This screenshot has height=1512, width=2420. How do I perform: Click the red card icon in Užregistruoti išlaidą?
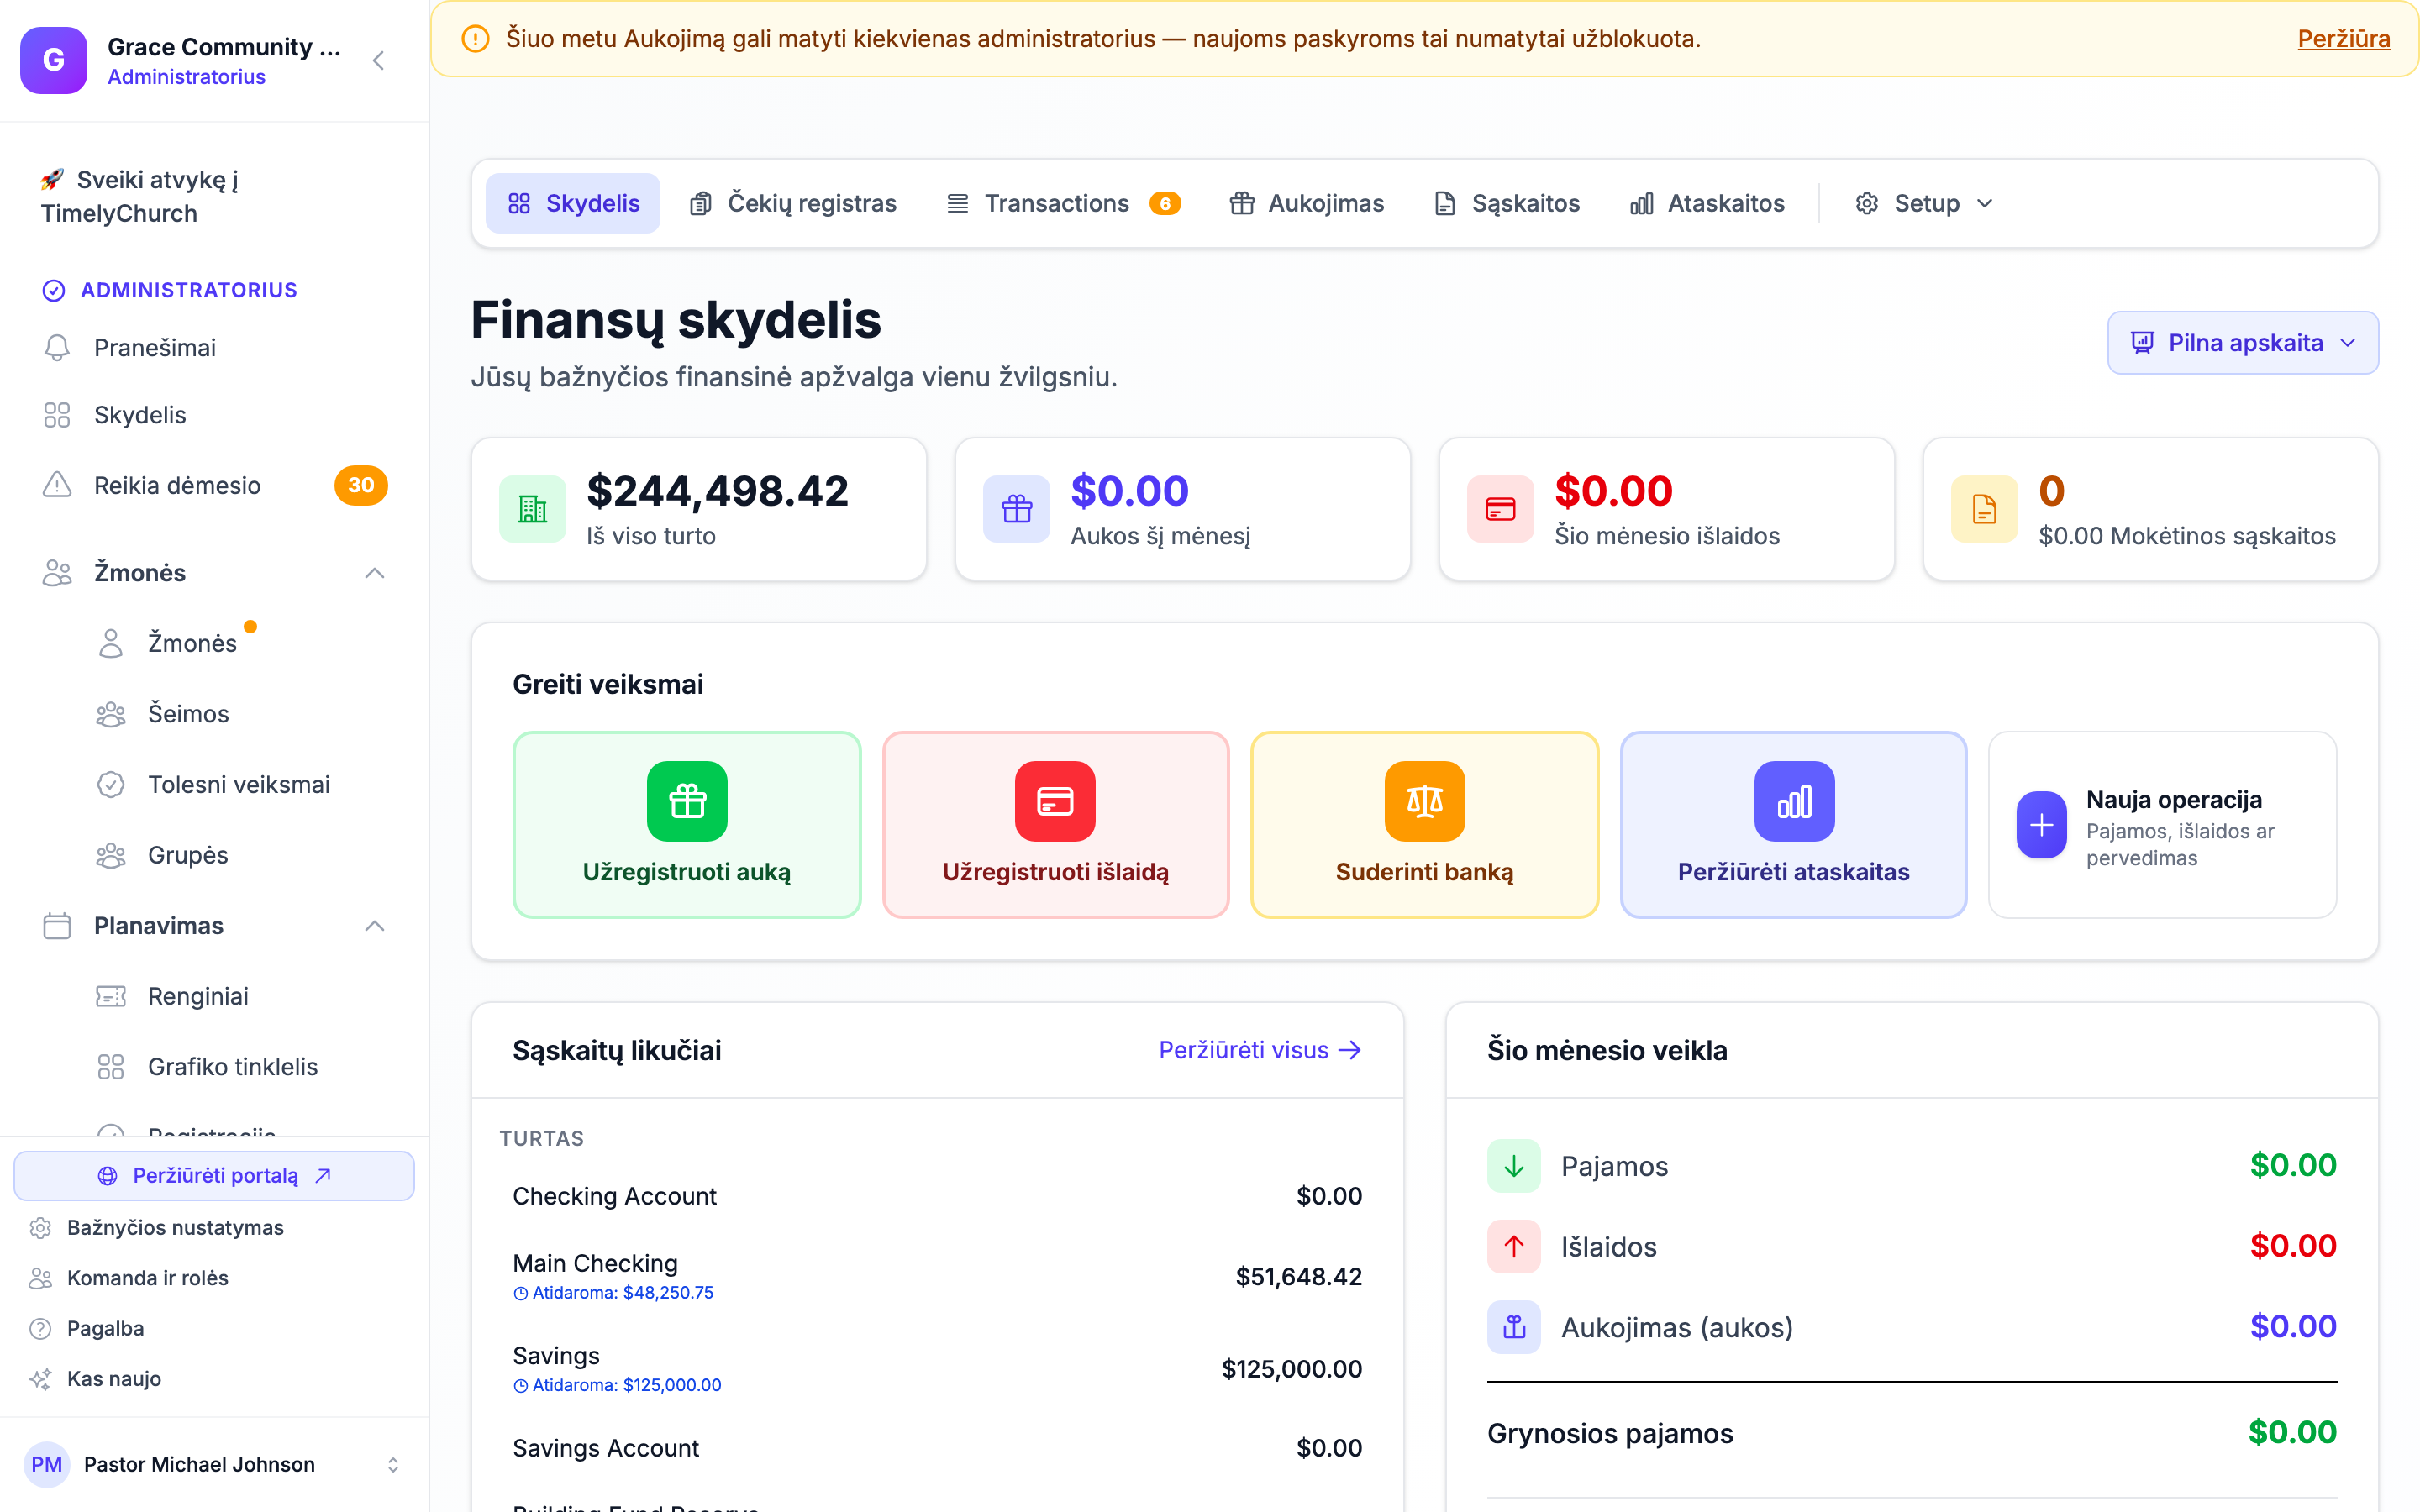tap(1055, 801)
